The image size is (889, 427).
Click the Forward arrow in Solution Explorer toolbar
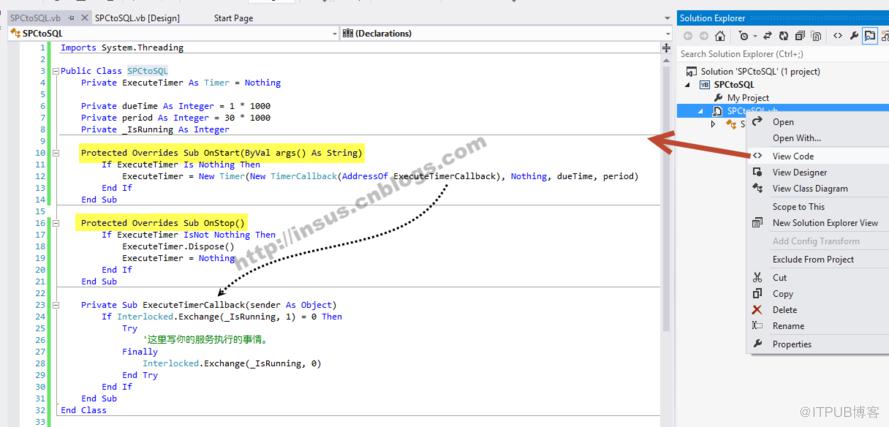[x=704, y=36]
